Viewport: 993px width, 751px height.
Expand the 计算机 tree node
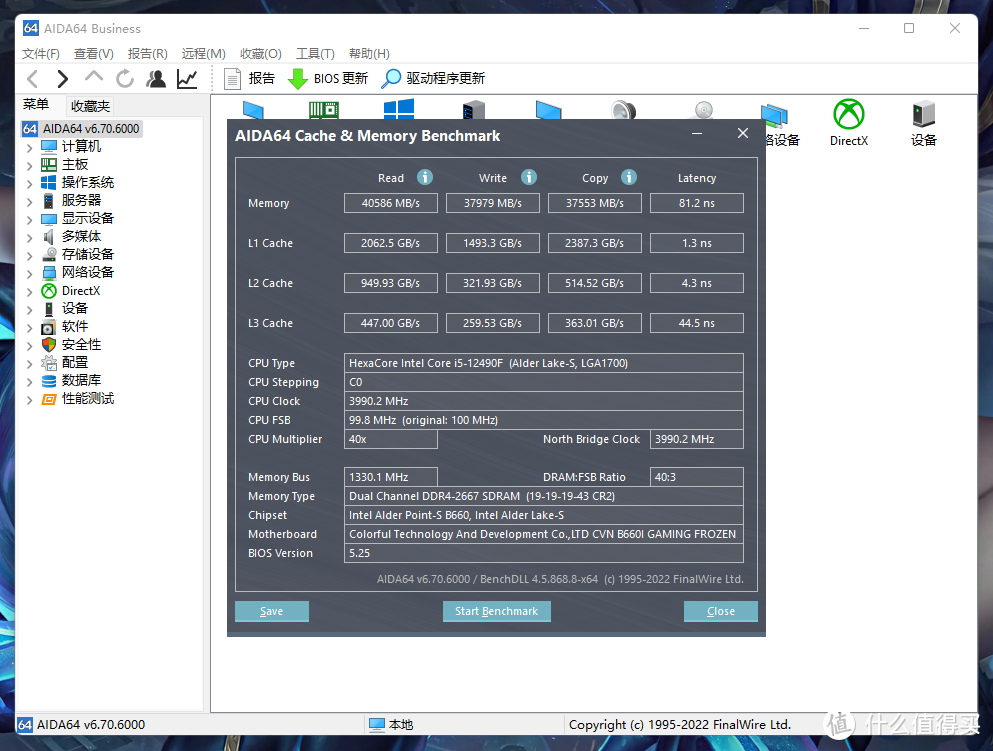point(29,147)
